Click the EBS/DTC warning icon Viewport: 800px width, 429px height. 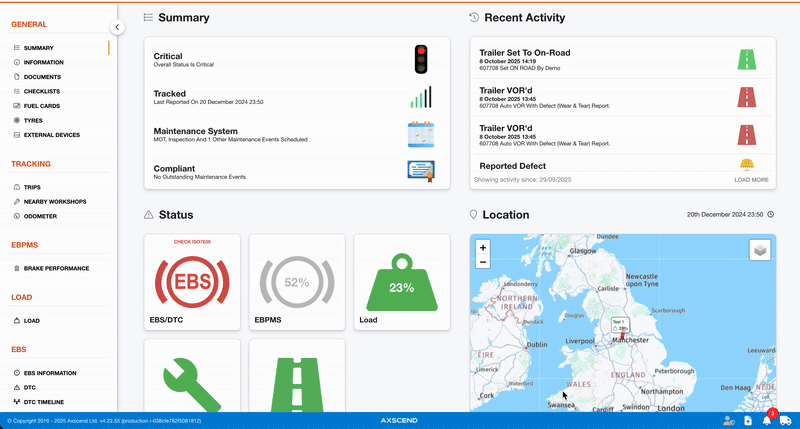(x=192, y=281)
